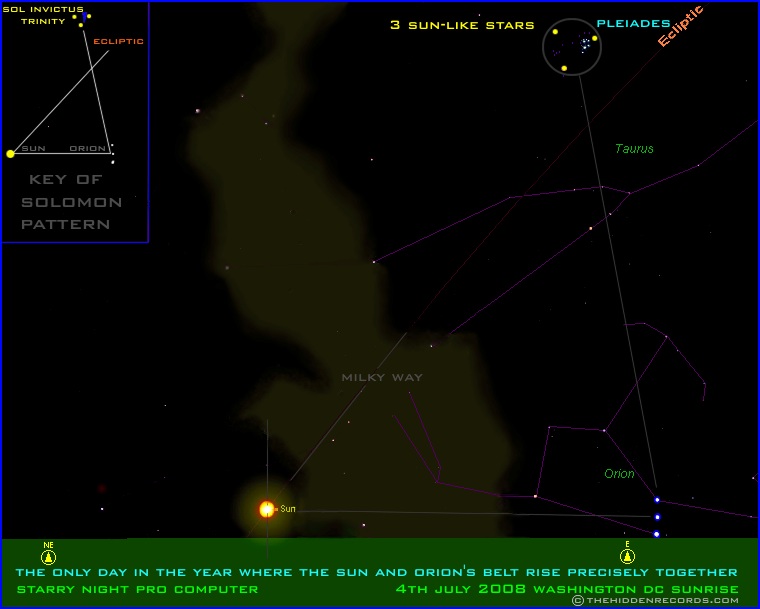Click the upper-left yellow star in Pleiades circle

pyautogui.click(x=555, y=32)
